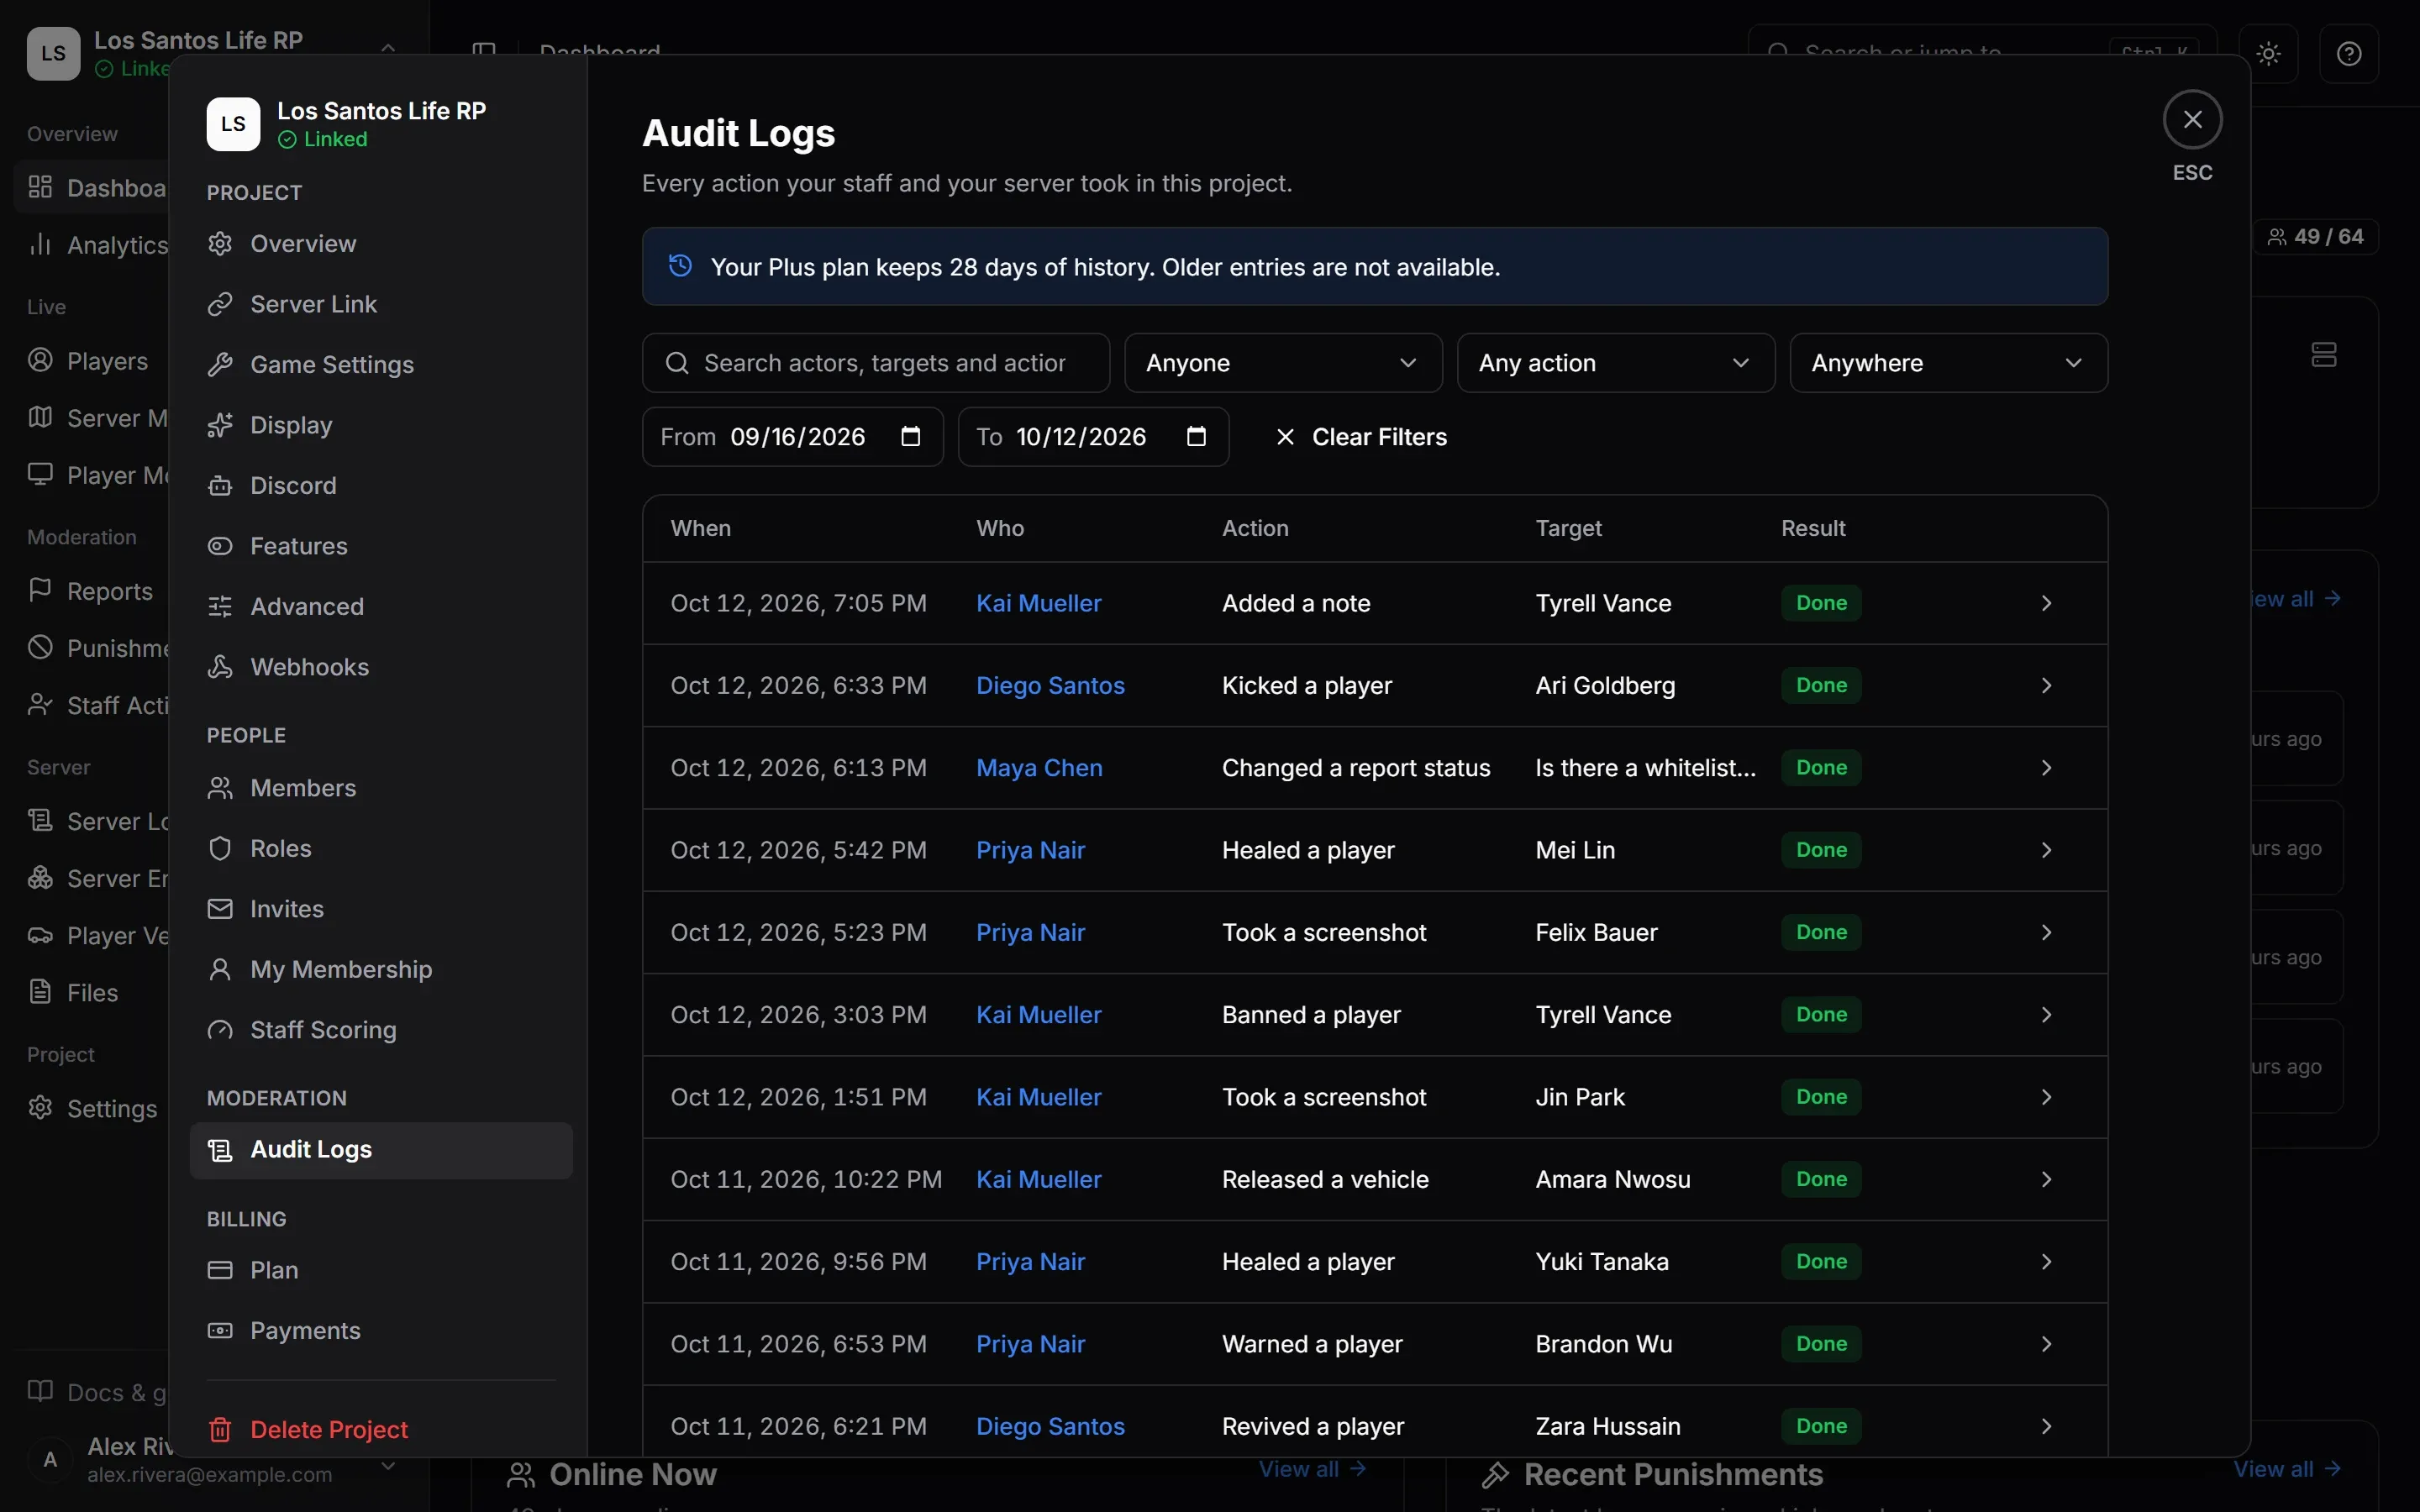This screenshot has width=2420, height=1512.
Task: Click the Delete Project trash icon
Action: click(220, 1430)
